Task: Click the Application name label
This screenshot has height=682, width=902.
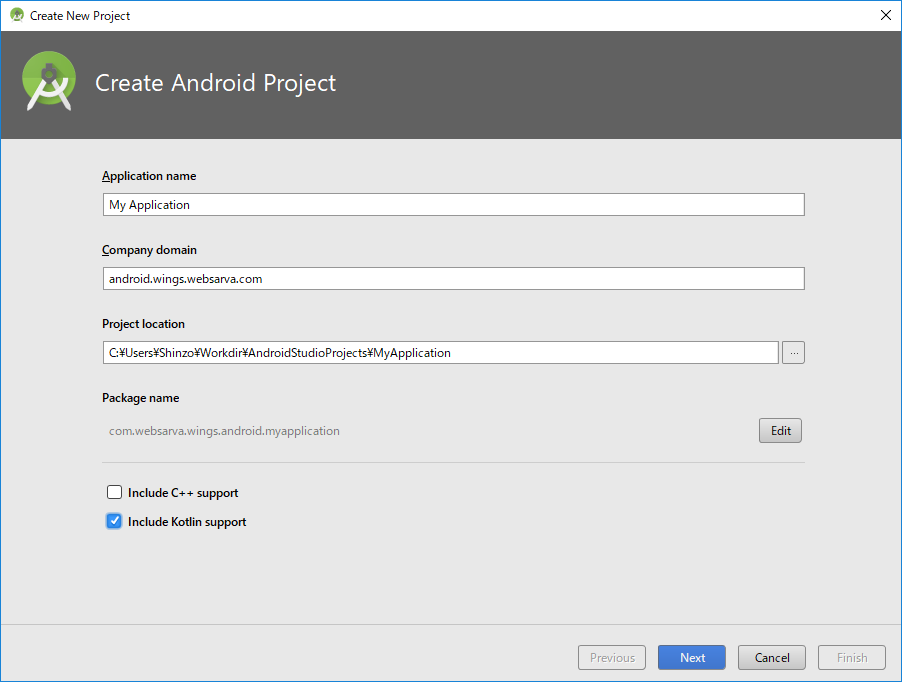Action: (x=149, y=176)
